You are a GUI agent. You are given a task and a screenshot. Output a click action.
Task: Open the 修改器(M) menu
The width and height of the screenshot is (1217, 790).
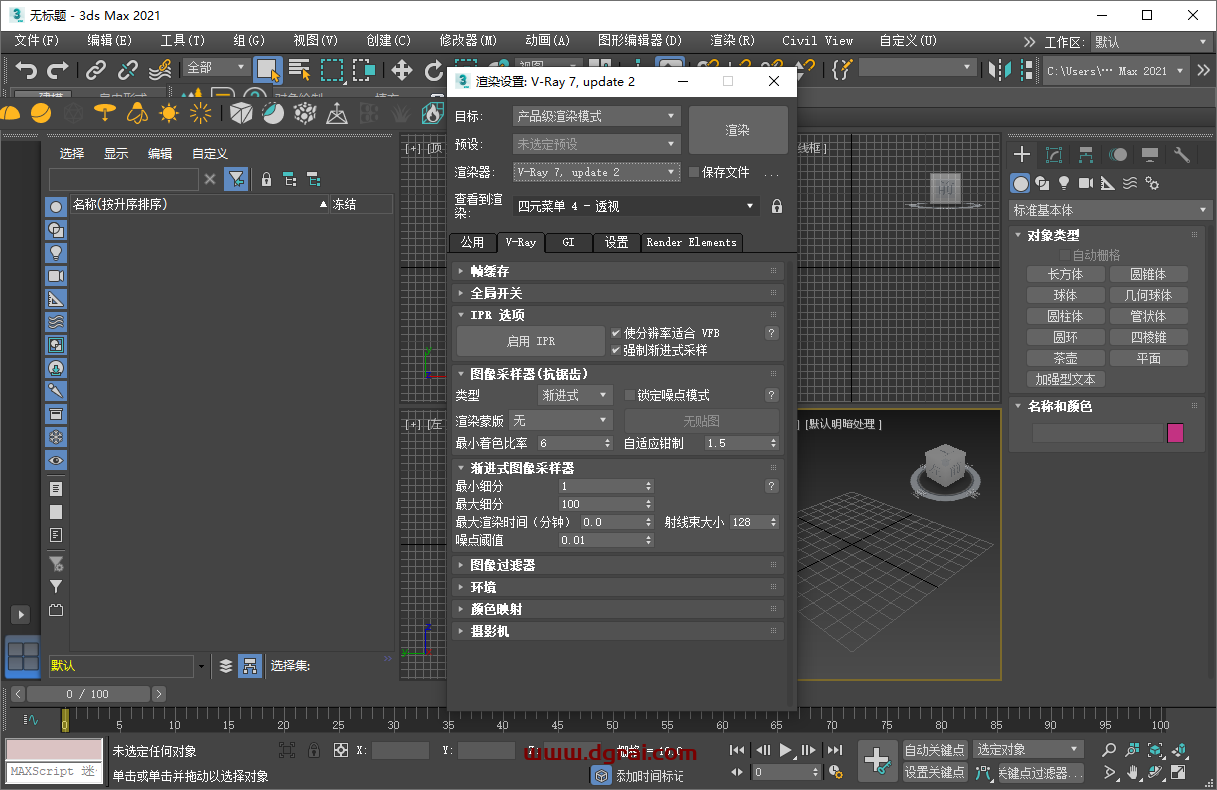pos(468,41)
